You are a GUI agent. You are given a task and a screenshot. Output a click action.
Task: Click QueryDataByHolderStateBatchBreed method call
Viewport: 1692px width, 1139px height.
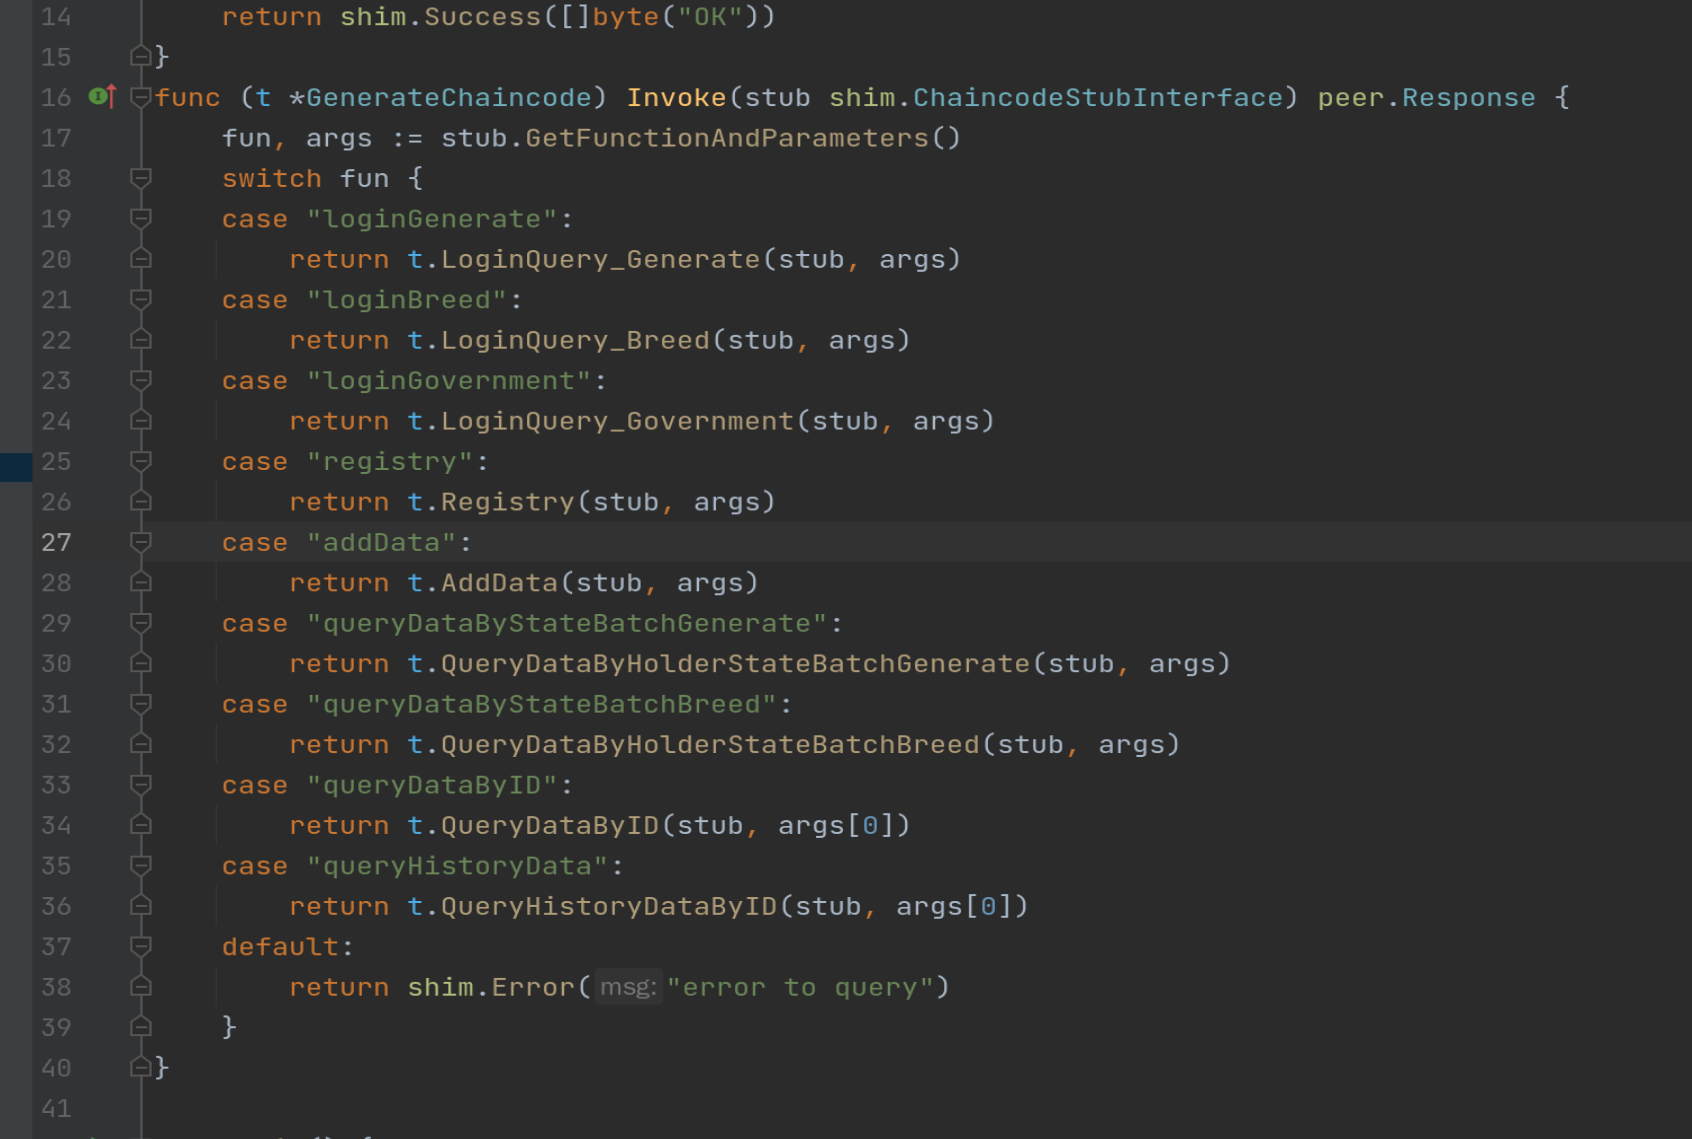click(x=711, y=745)
